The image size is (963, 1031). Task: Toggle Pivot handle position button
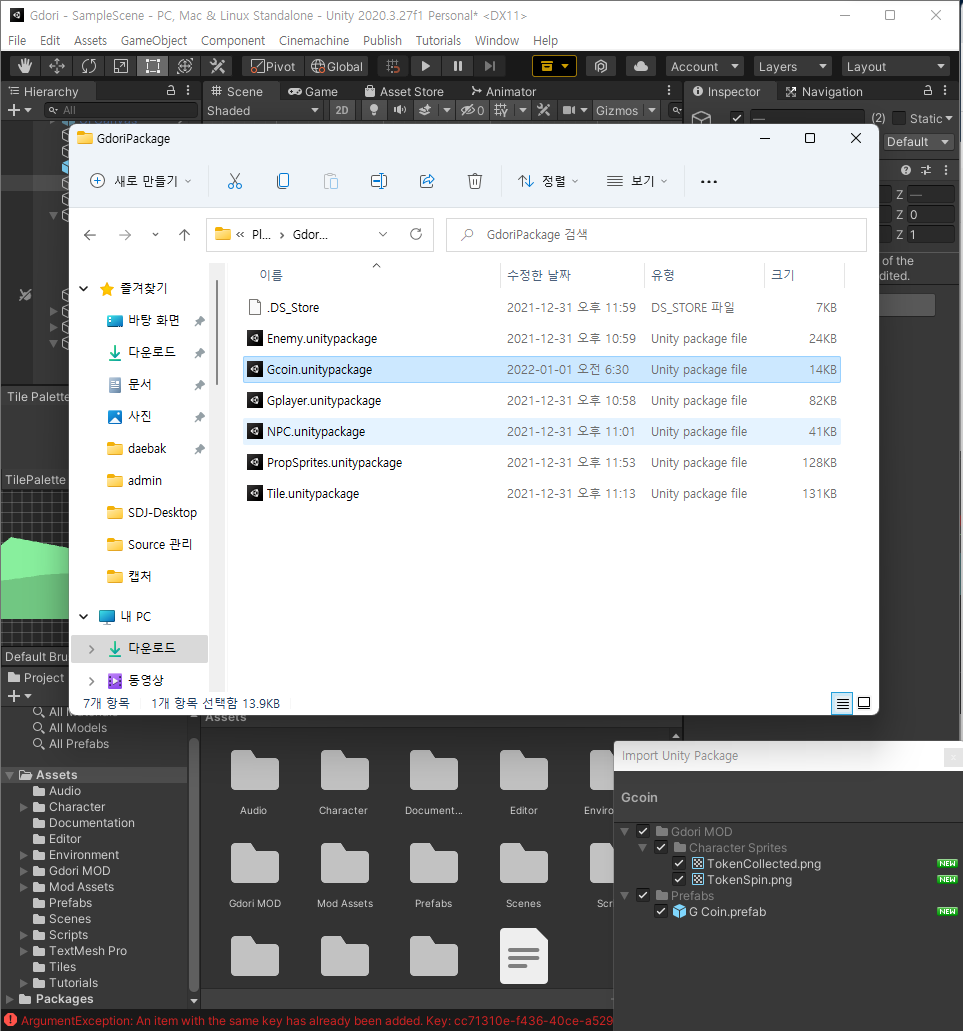tap(273, 66)
